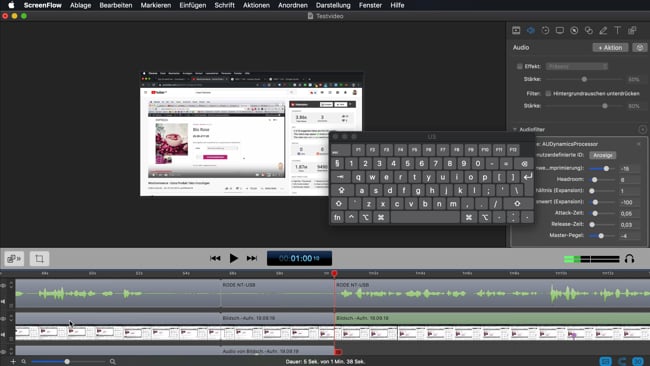Image resolution: width=650 pixels, height=366 pixels.
Task: Jump to next clip with fast-forward button
Action: click(x=252, y=258)
